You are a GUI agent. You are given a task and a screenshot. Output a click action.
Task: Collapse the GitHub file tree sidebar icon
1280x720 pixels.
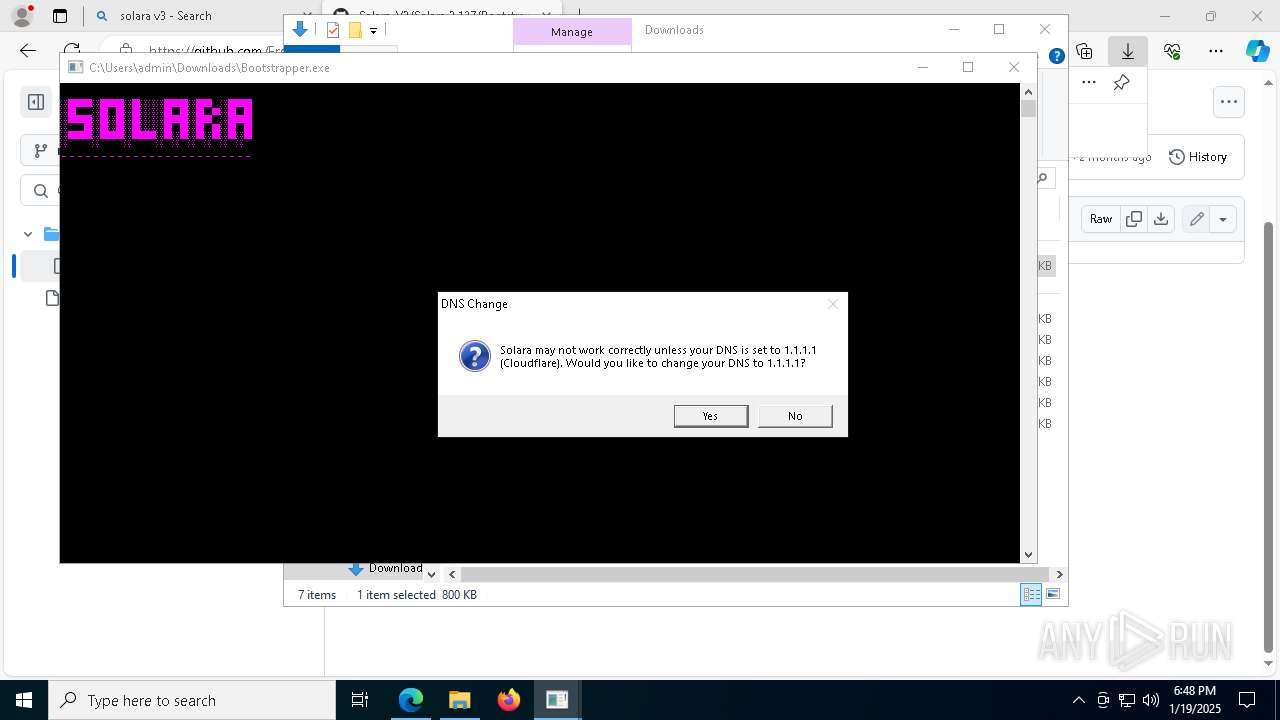click(36, 102)
